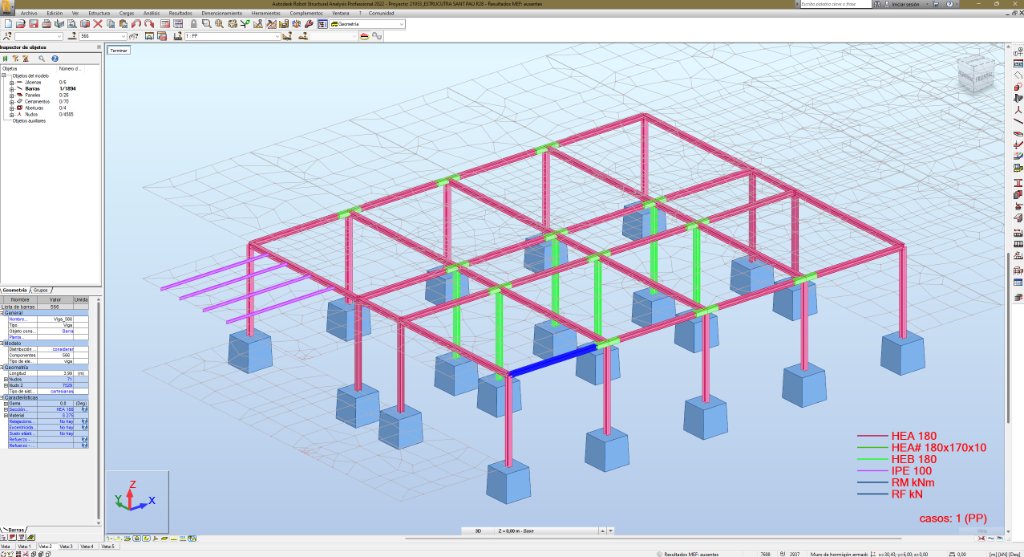Switch to the Vista 2 tab
Viewport: 1024px width, 557px height.
point(45,547)
